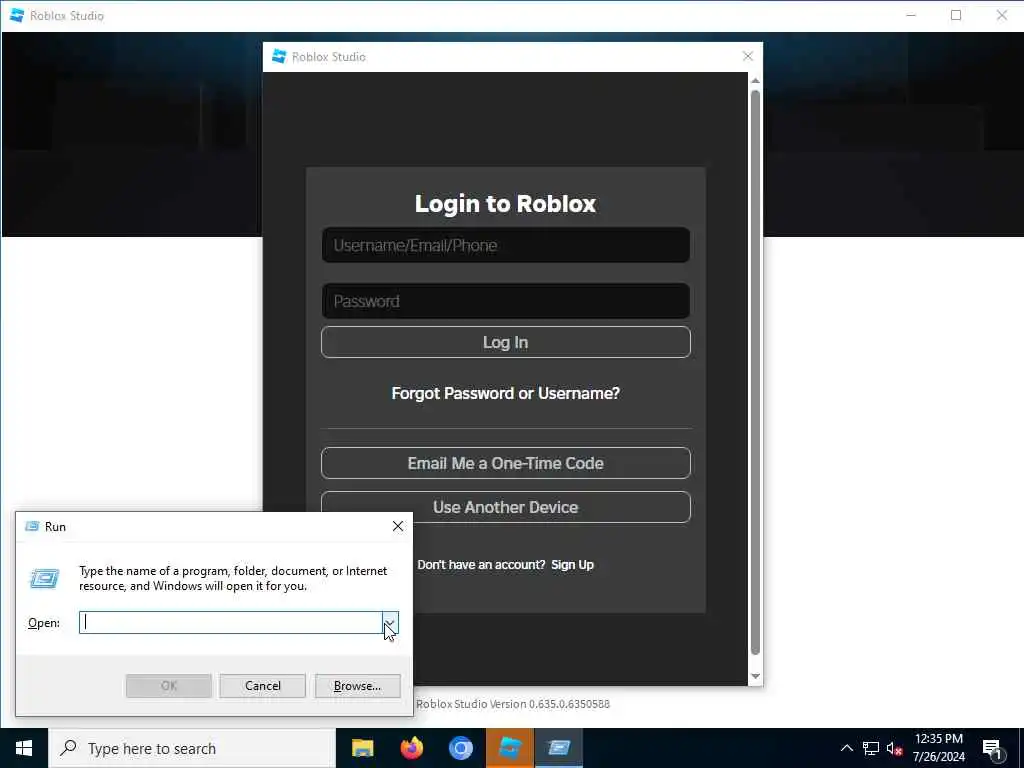This screenshot has width=1024, height=768.
Task: Click the Log In button
Action: (x=505, y=342)
